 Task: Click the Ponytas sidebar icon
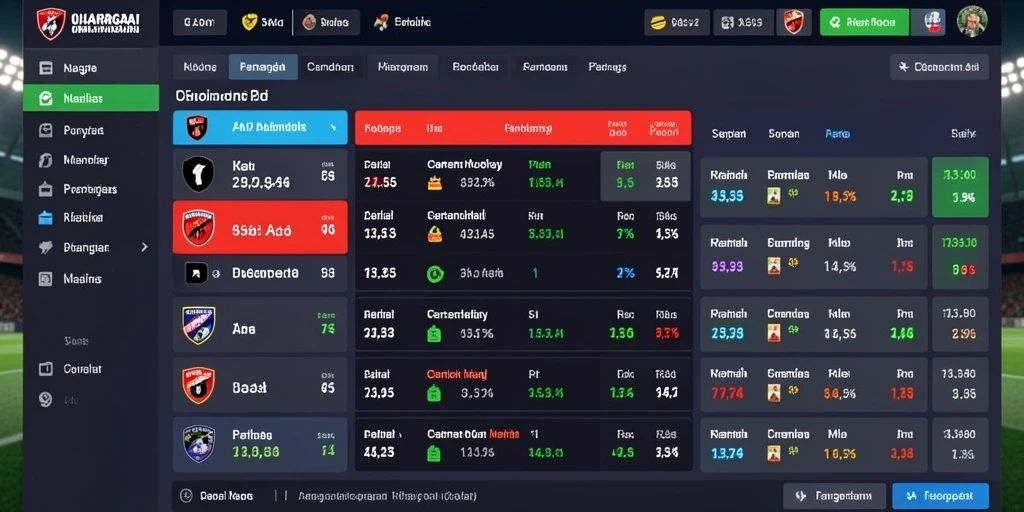[46, 131]
